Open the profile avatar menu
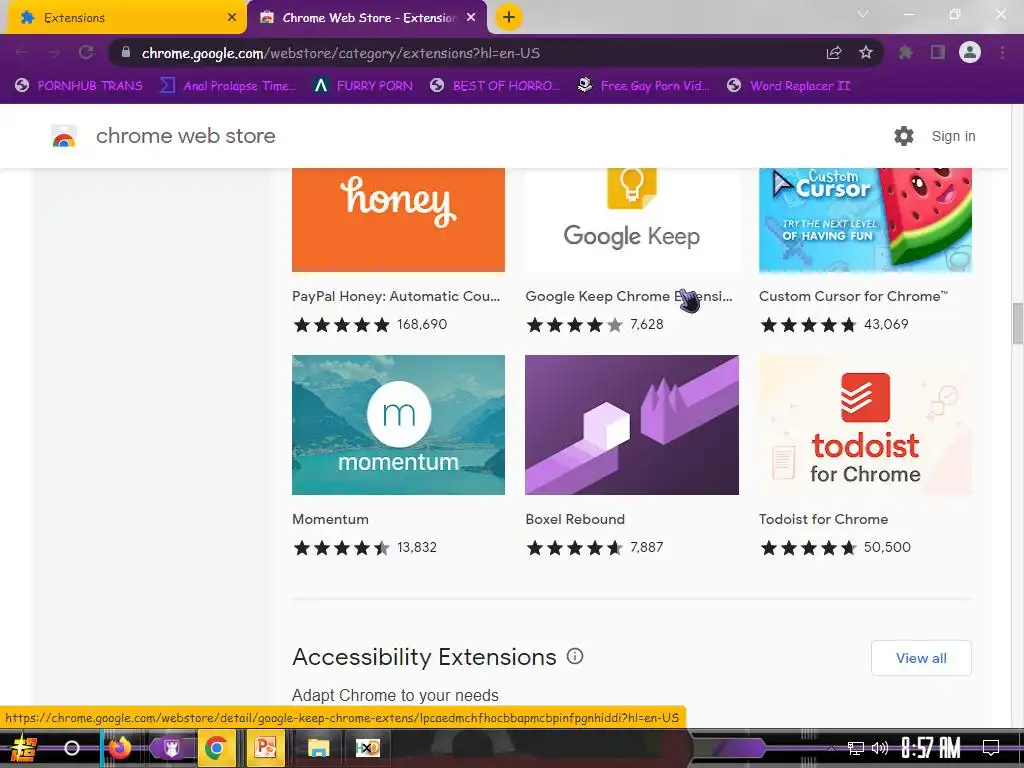The height and width of the screenshot is (768, 1024). (970, 53)
